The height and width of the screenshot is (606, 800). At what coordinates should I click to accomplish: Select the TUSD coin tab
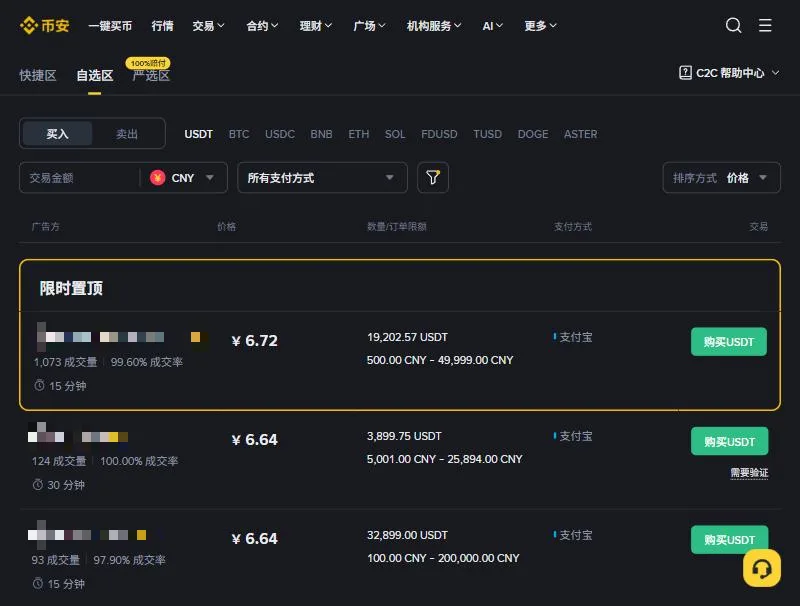pyautogui.click(x=487, y=134)
